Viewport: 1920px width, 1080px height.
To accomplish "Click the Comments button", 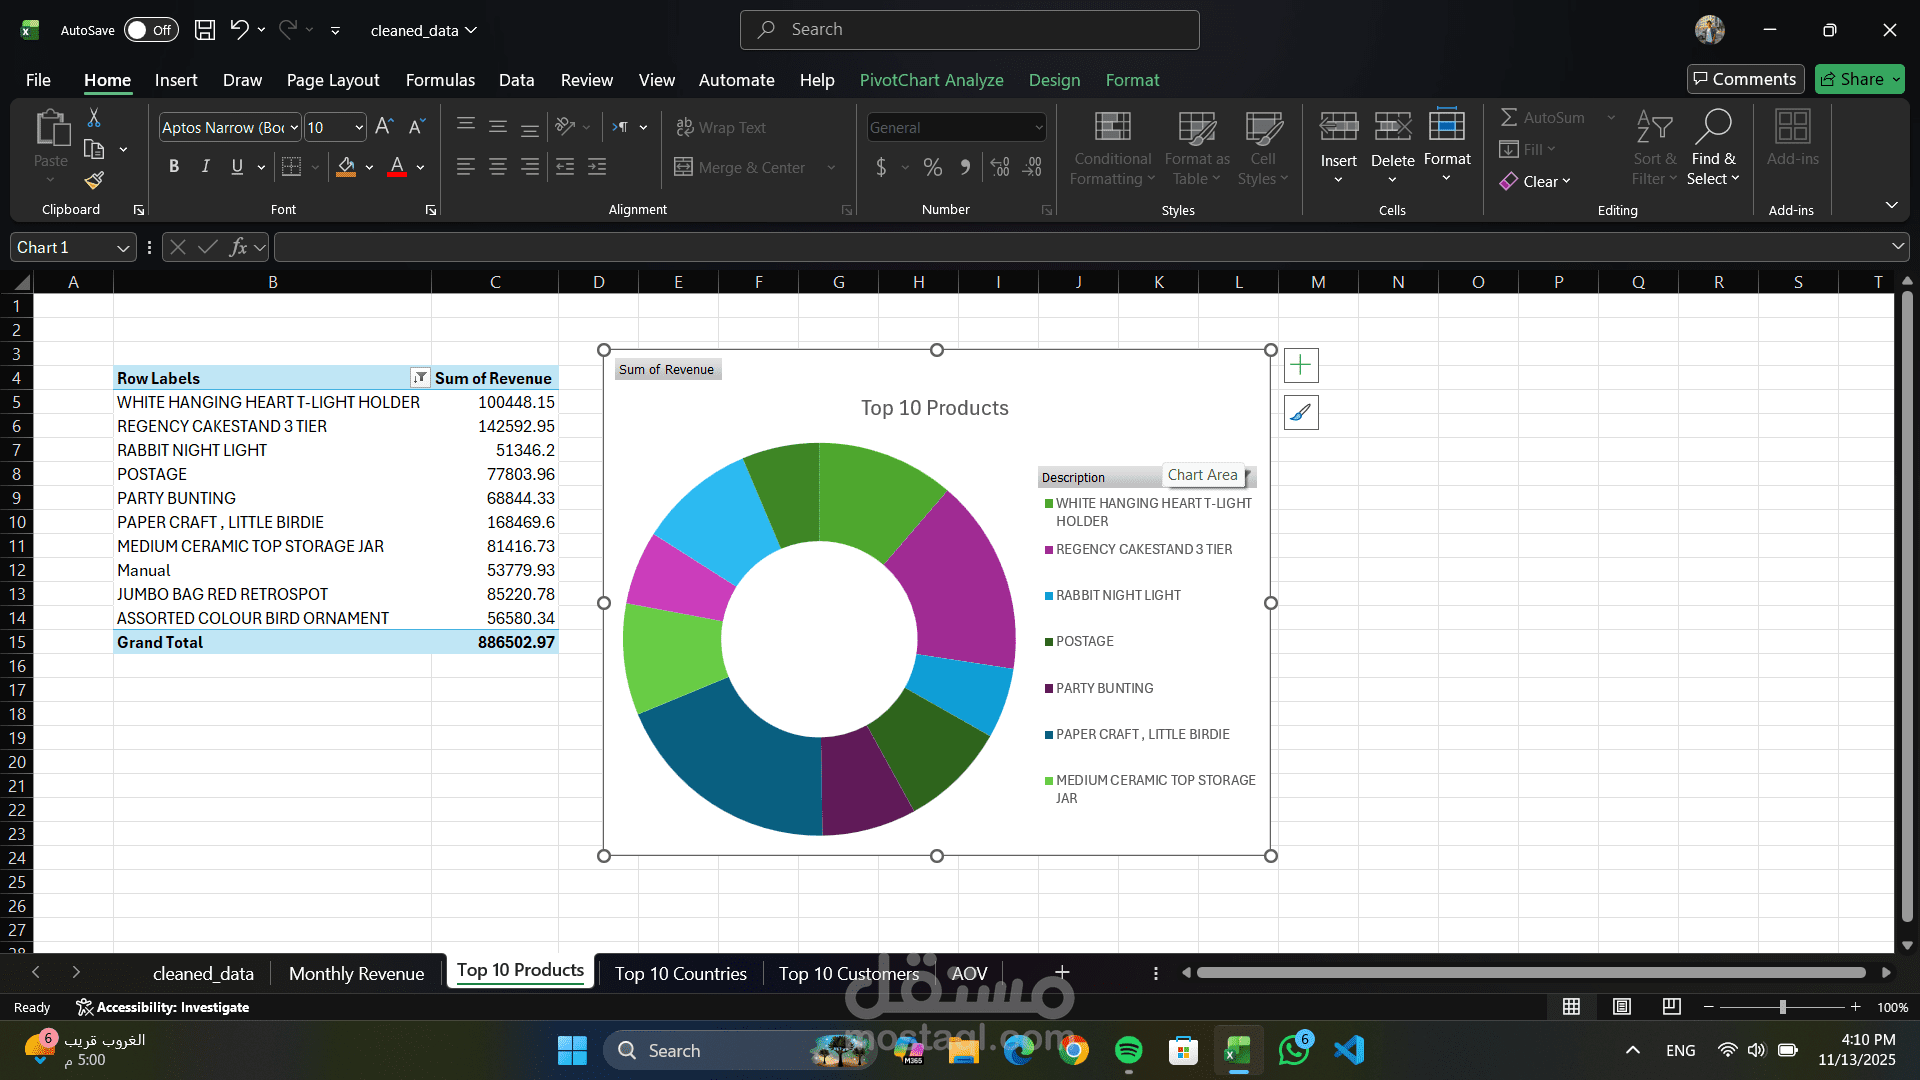I will 1745,79.
